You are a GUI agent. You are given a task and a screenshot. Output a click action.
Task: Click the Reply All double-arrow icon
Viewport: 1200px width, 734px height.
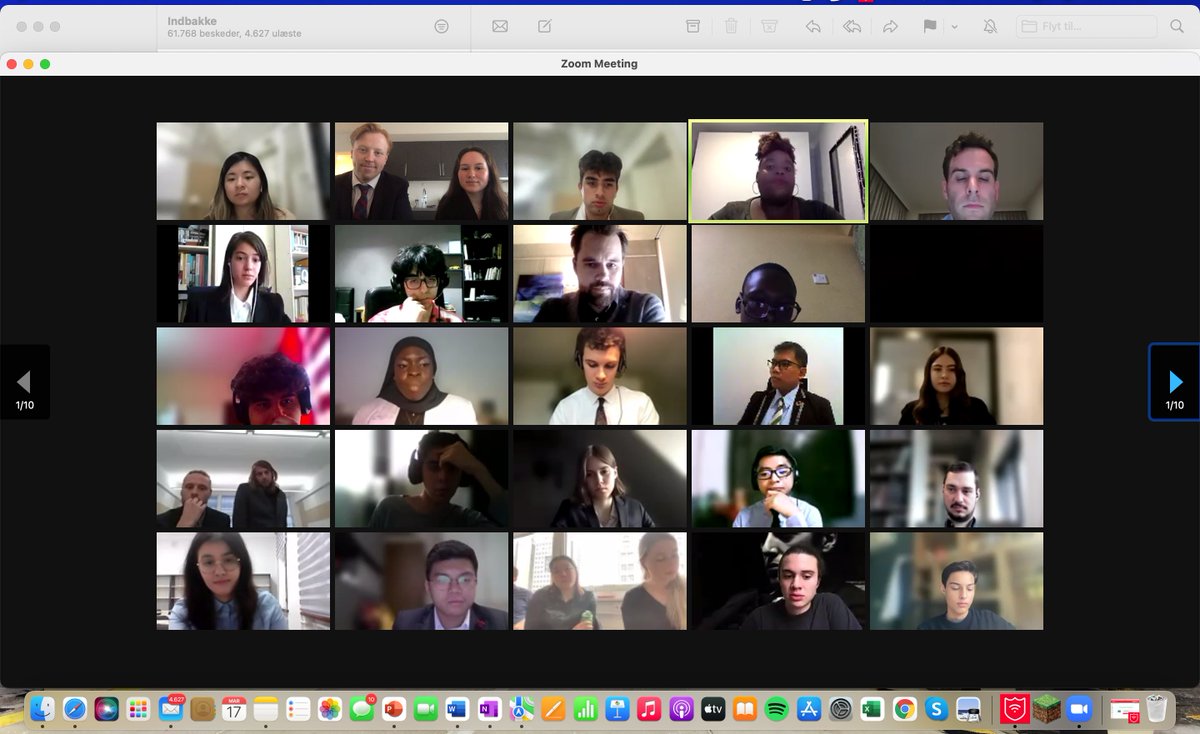pos(851,26)
